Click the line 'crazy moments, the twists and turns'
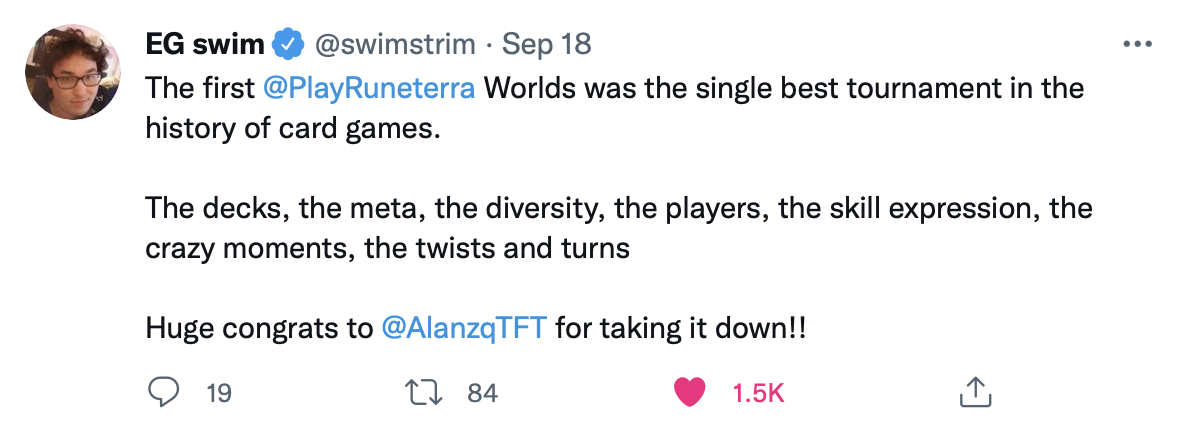The width and height of the screenshot is (1182, 422). click(387, 248)
